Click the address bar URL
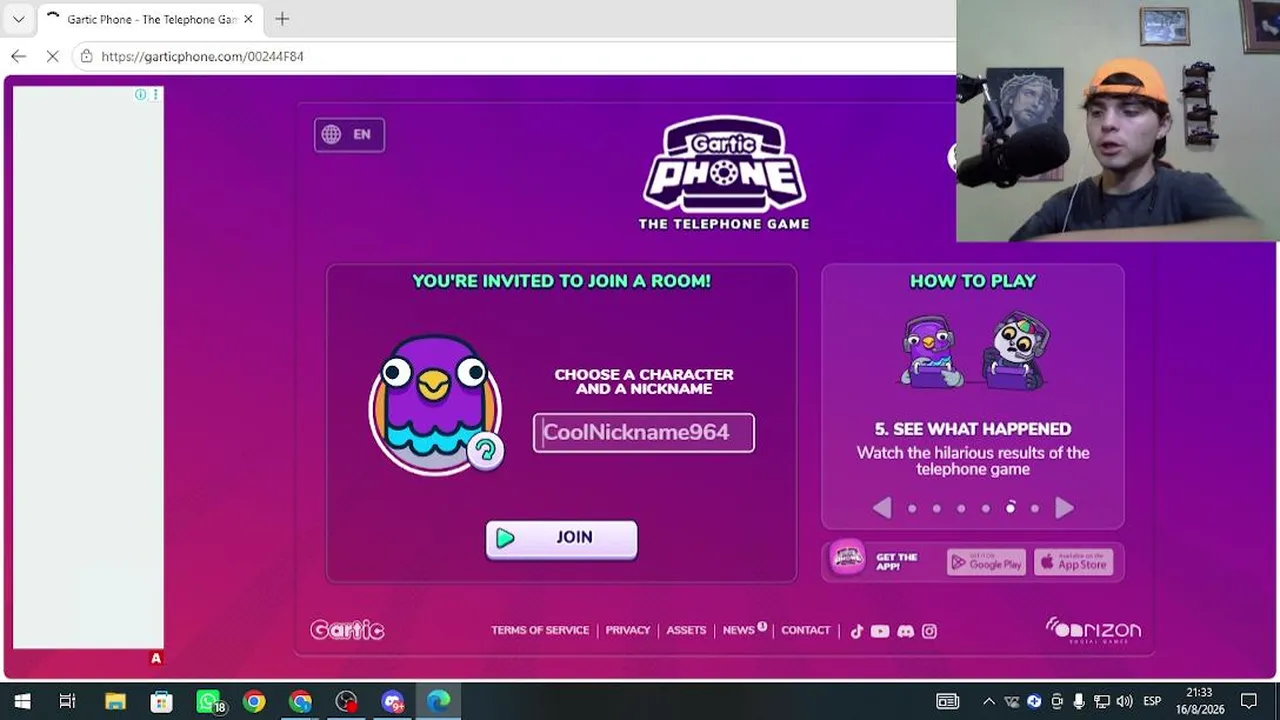The height and width of the screenshot is (720, 1280). pos(203,56)
